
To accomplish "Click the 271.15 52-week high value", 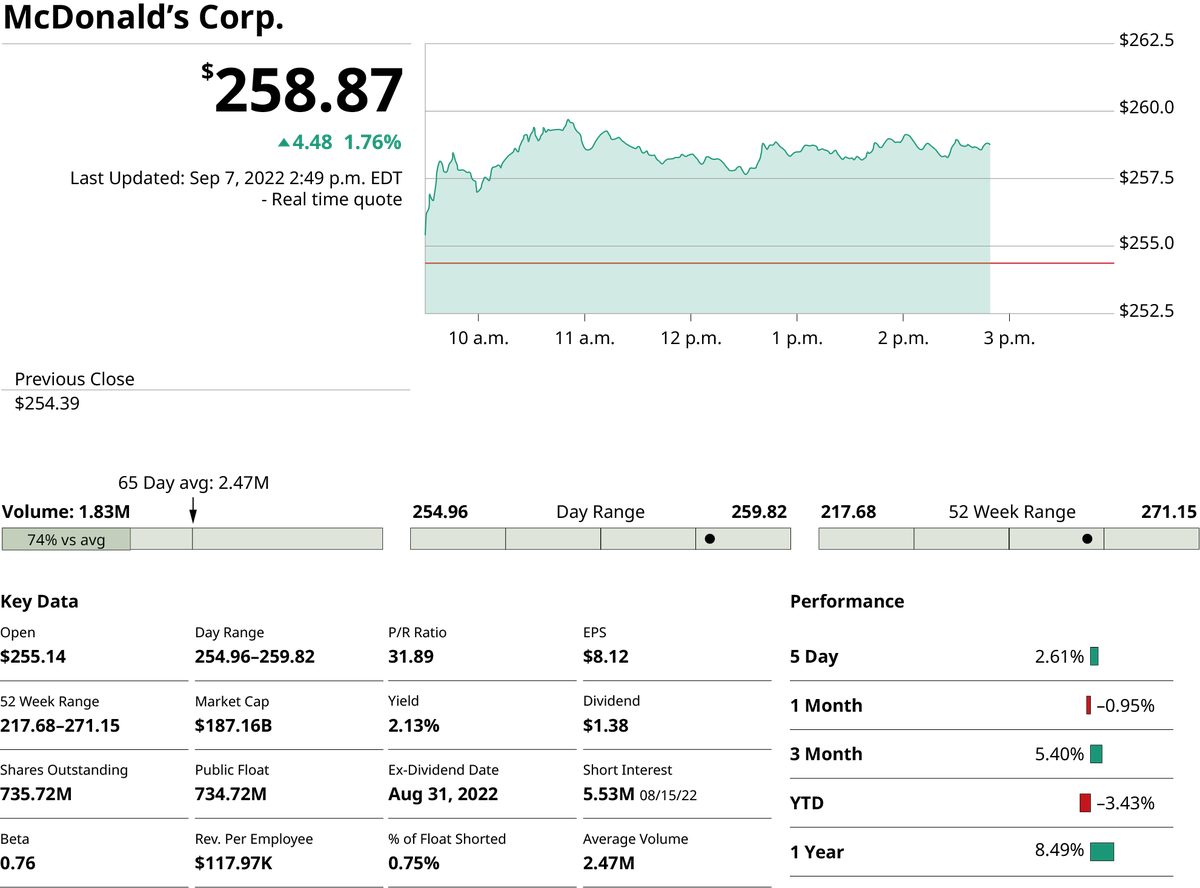I will coord(1168,512).
